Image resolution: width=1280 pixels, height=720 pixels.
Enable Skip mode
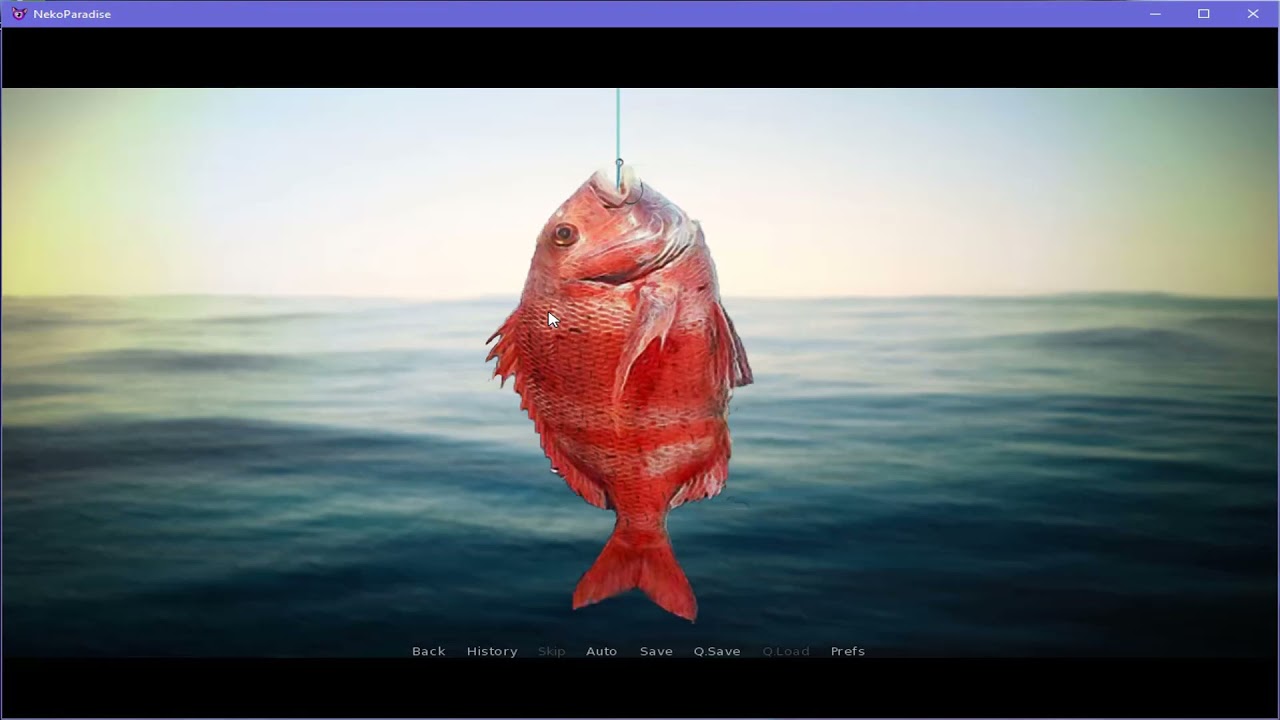pos(551,651)
